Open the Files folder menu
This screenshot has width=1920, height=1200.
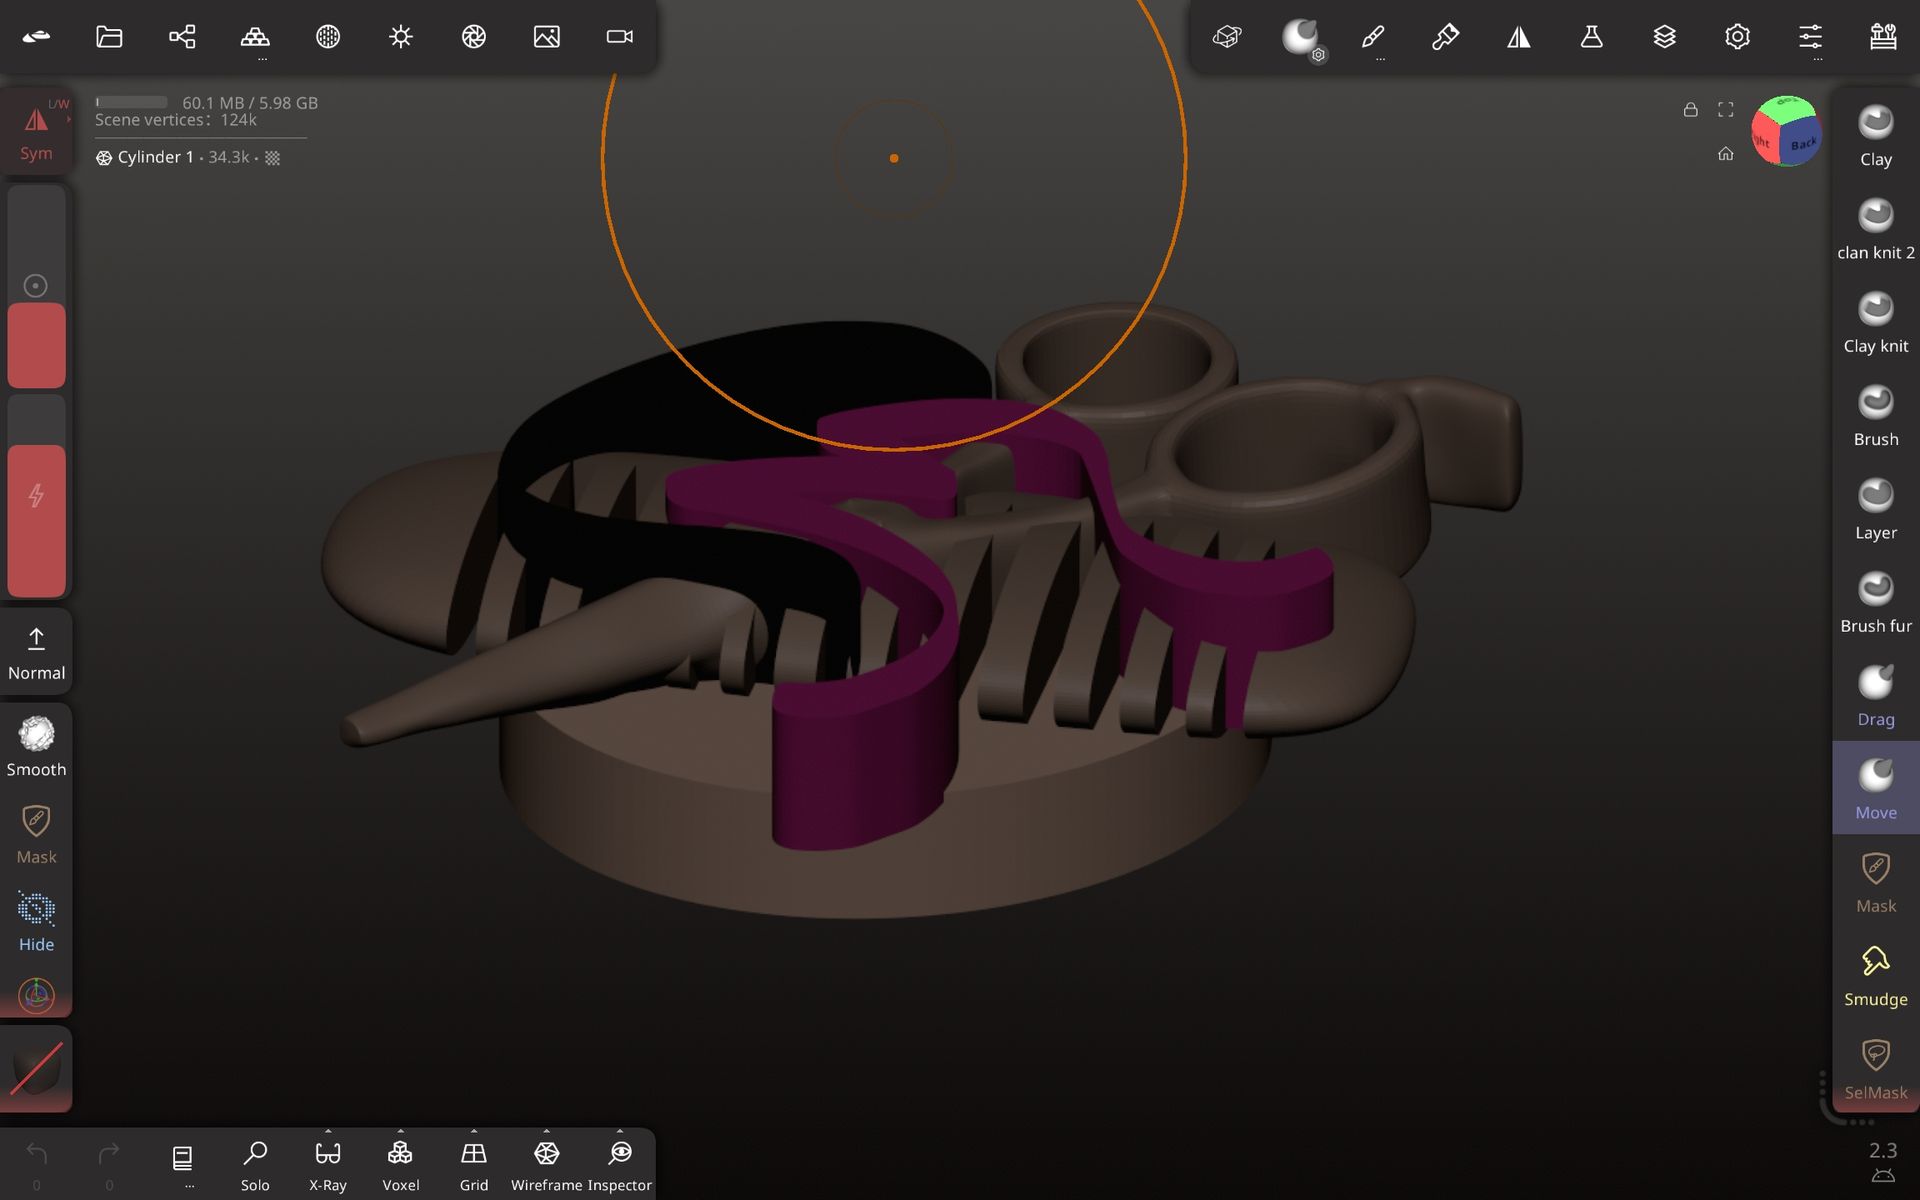[x=109, y=37]
